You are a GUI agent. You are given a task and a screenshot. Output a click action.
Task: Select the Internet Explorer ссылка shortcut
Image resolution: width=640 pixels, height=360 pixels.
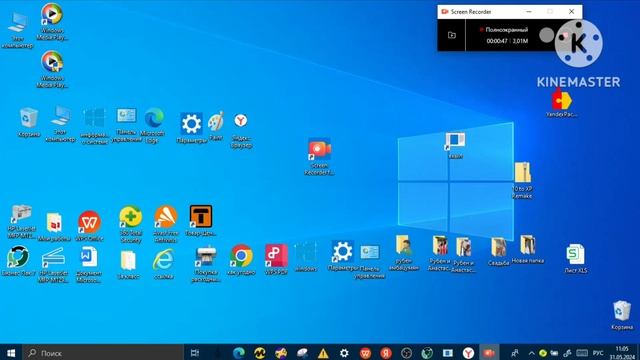(164, 264)
